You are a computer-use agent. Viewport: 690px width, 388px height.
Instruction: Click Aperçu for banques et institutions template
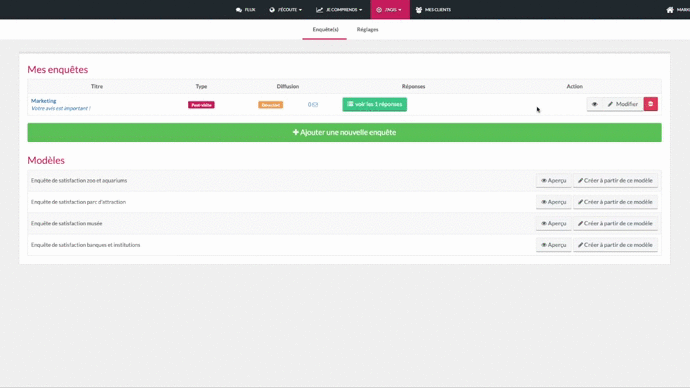point(554,245)
